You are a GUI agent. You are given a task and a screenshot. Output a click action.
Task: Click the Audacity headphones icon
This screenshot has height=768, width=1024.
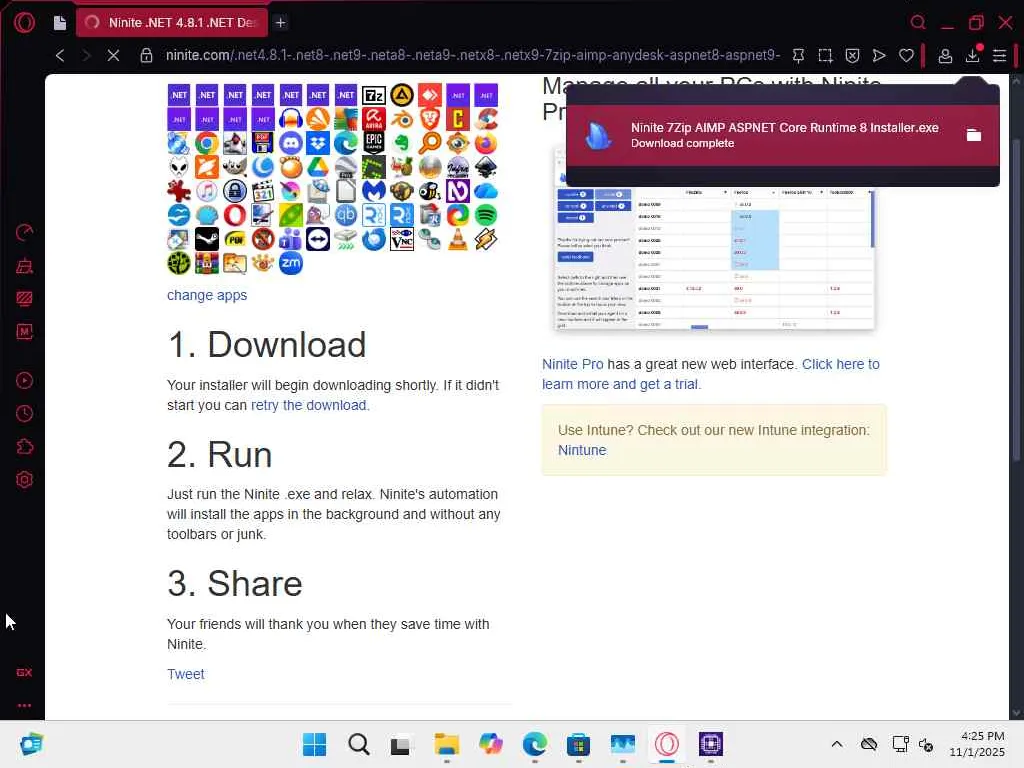(x=291, y=119)
